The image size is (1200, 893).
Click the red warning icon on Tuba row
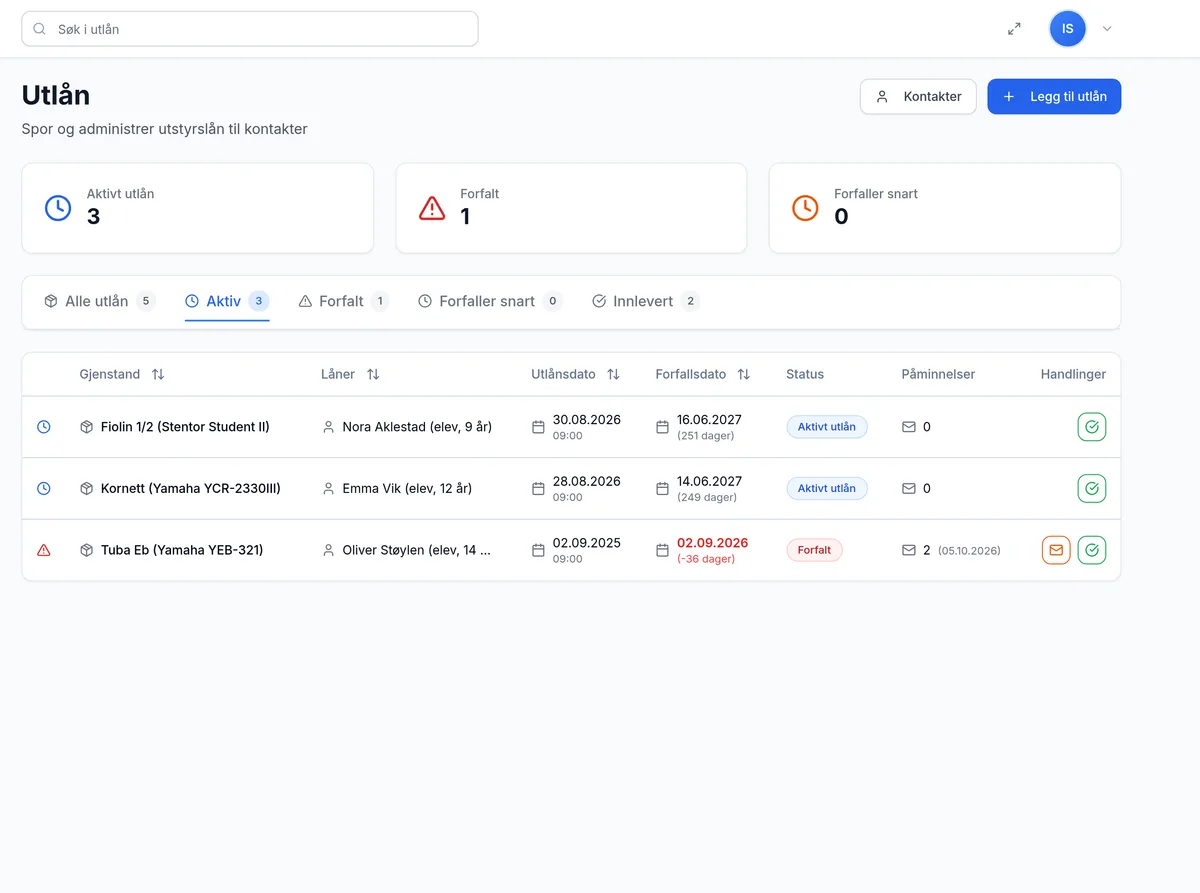44,550
